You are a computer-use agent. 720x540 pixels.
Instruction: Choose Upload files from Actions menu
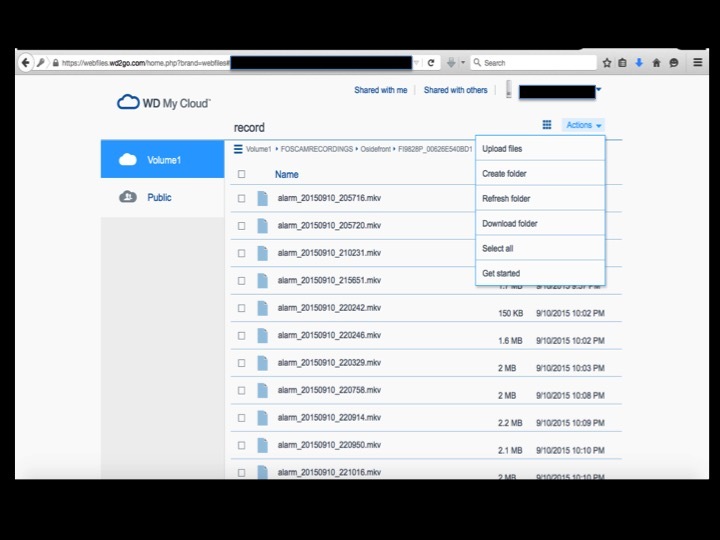click(x=540, y=148)
